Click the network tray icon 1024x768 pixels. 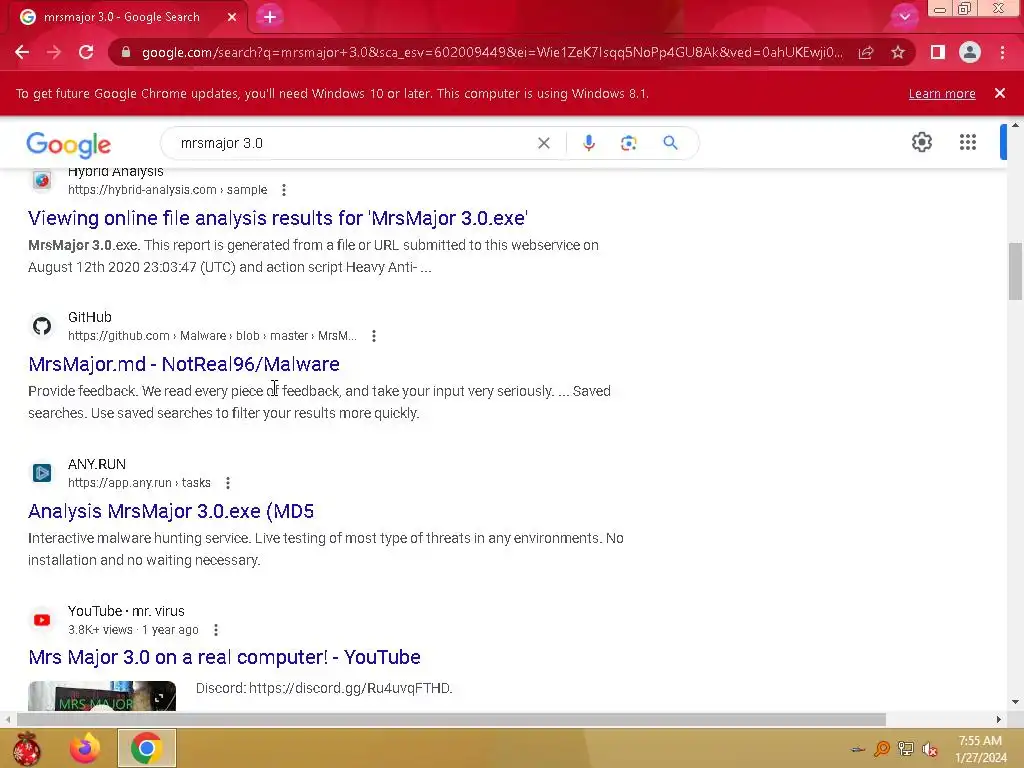click(906, 748)
